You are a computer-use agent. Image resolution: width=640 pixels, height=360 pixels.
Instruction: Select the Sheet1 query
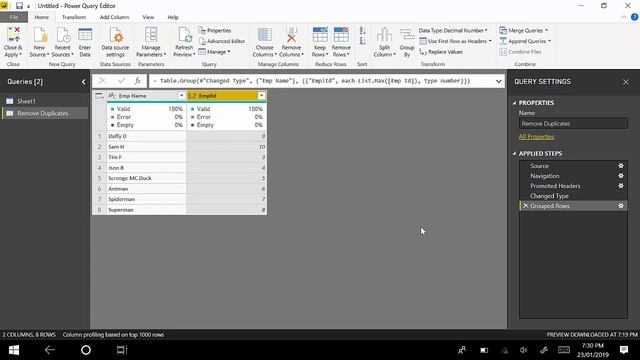pos(45,101)
